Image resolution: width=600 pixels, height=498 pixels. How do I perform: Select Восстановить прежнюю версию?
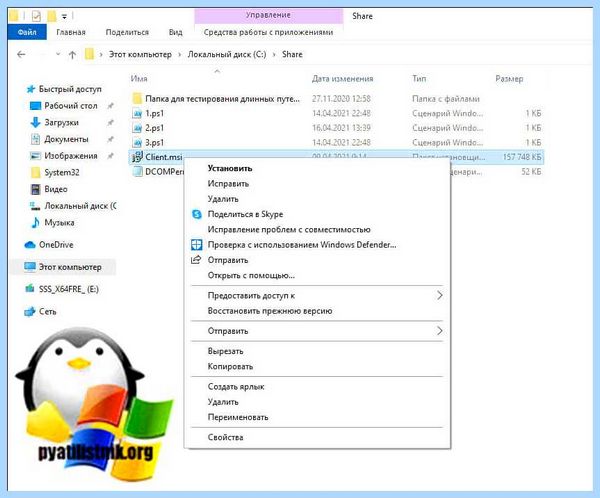[x=270, y=311]
